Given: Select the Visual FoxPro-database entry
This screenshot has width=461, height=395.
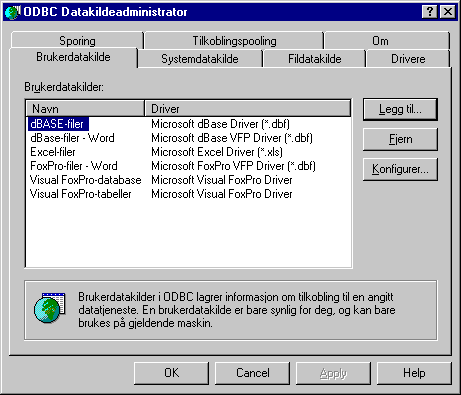Looking at the screenshot, I should 86,180.
